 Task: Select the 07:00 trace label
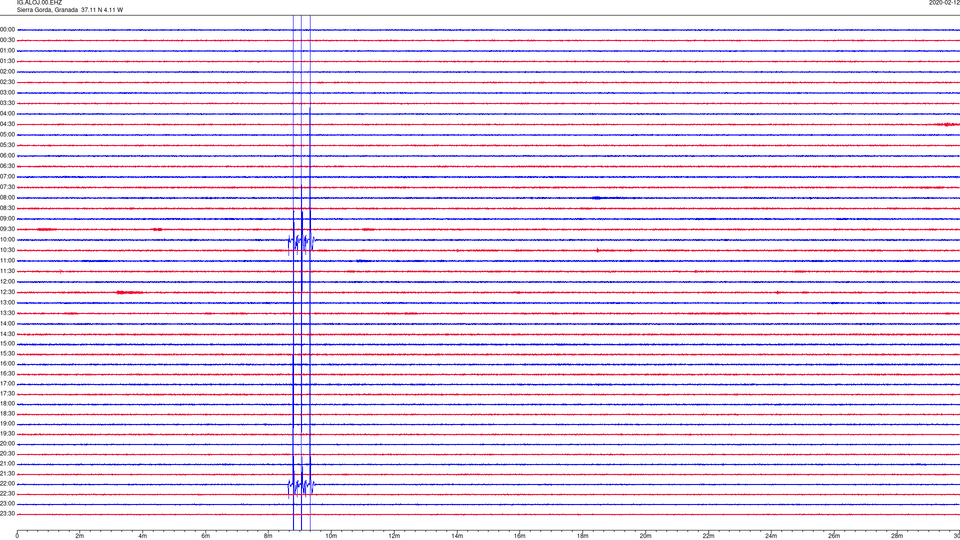7,176
